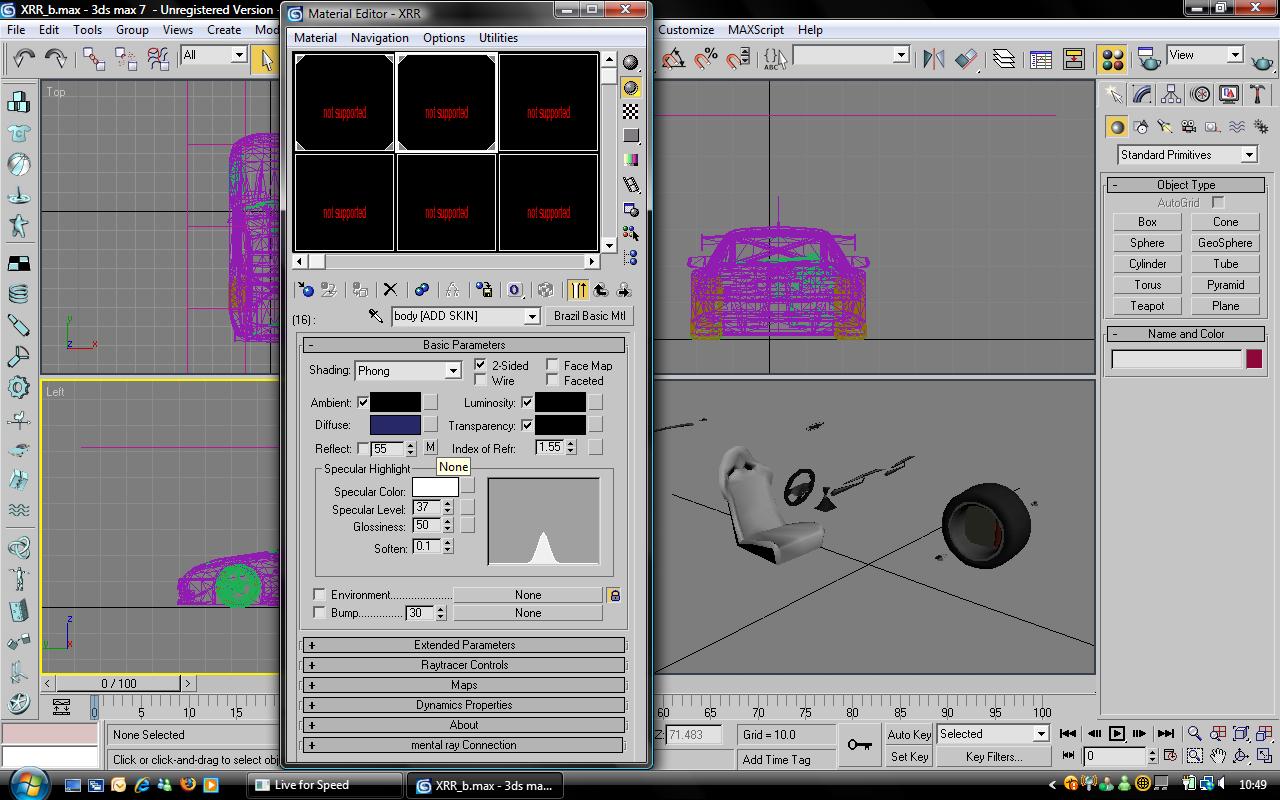Click the Diffuse color swatch

click(395, 425)
